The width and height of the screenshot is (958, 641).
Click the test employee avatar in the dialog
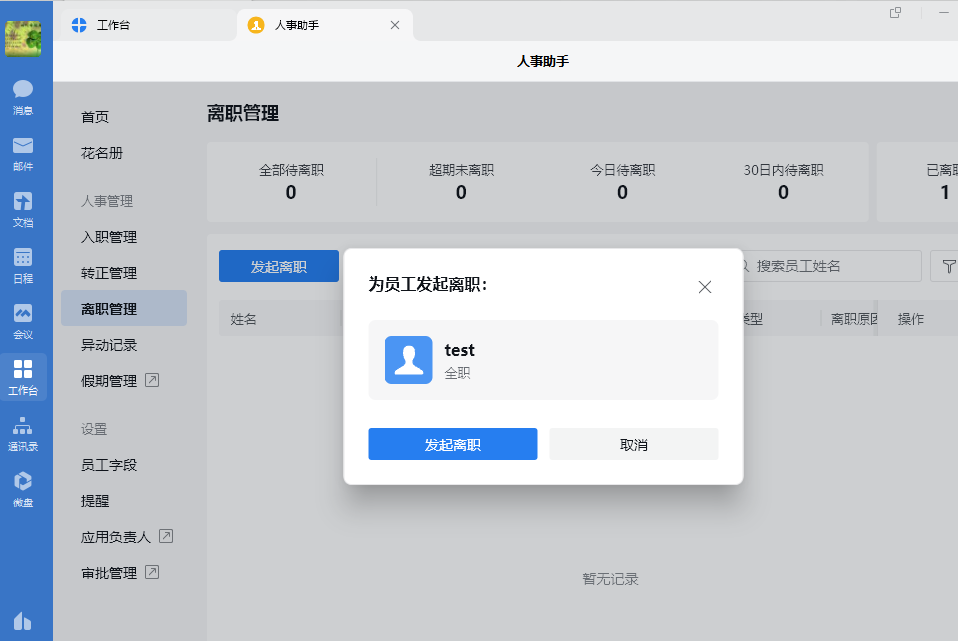point(408,357)
